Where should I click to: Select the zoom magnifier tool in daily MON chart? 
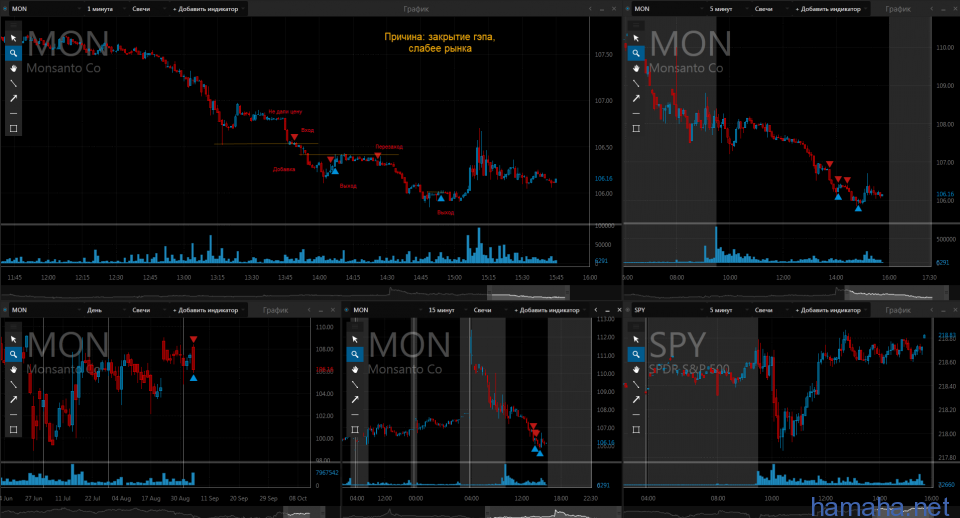13,355
